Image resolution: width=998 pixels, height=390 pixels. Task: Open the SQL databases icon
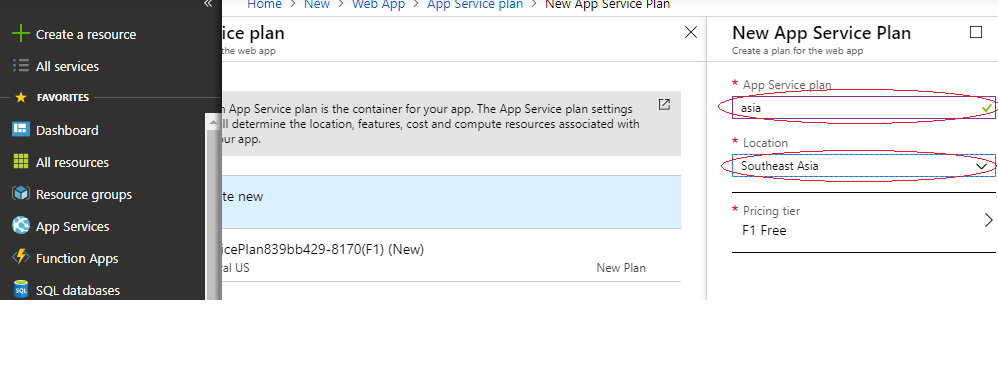click(21, 289)
